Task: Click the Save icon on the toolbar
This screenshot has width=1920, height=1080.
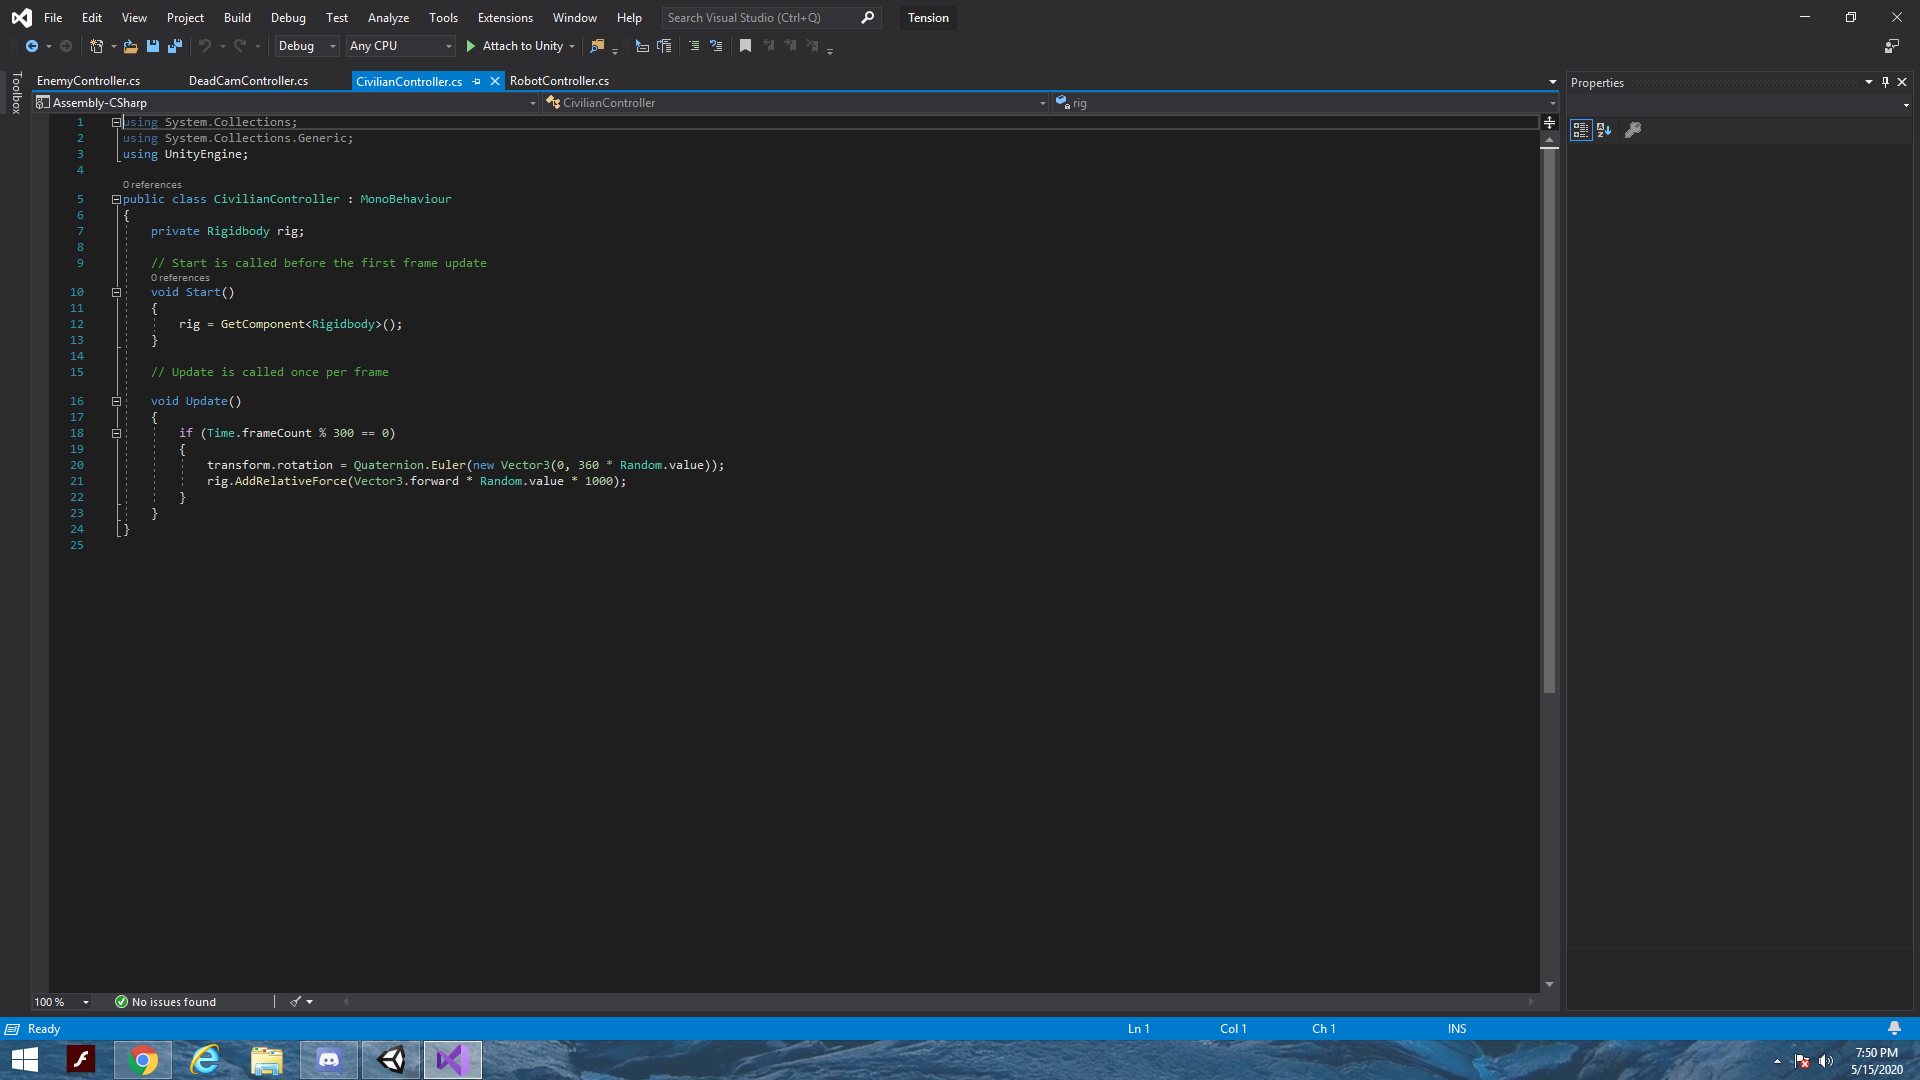Action: (152, 46)
